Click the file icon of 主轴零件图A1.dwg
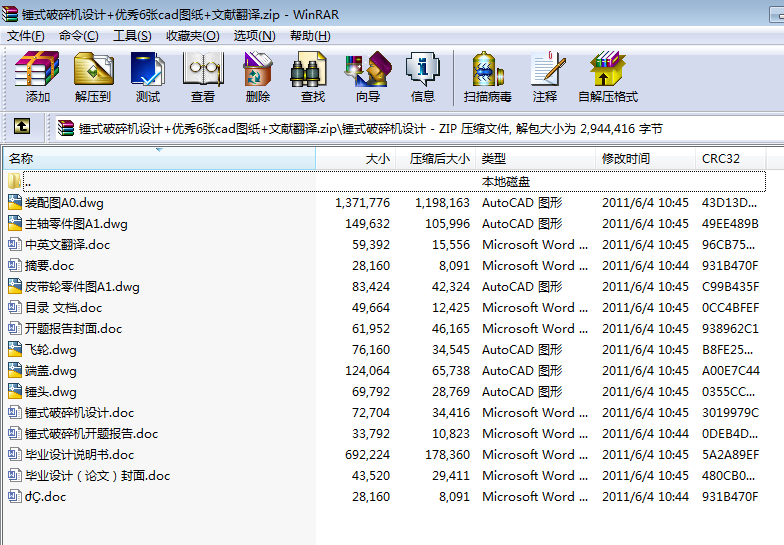The height and width of the screenshot is (545, 784). (x=15, y=224)
